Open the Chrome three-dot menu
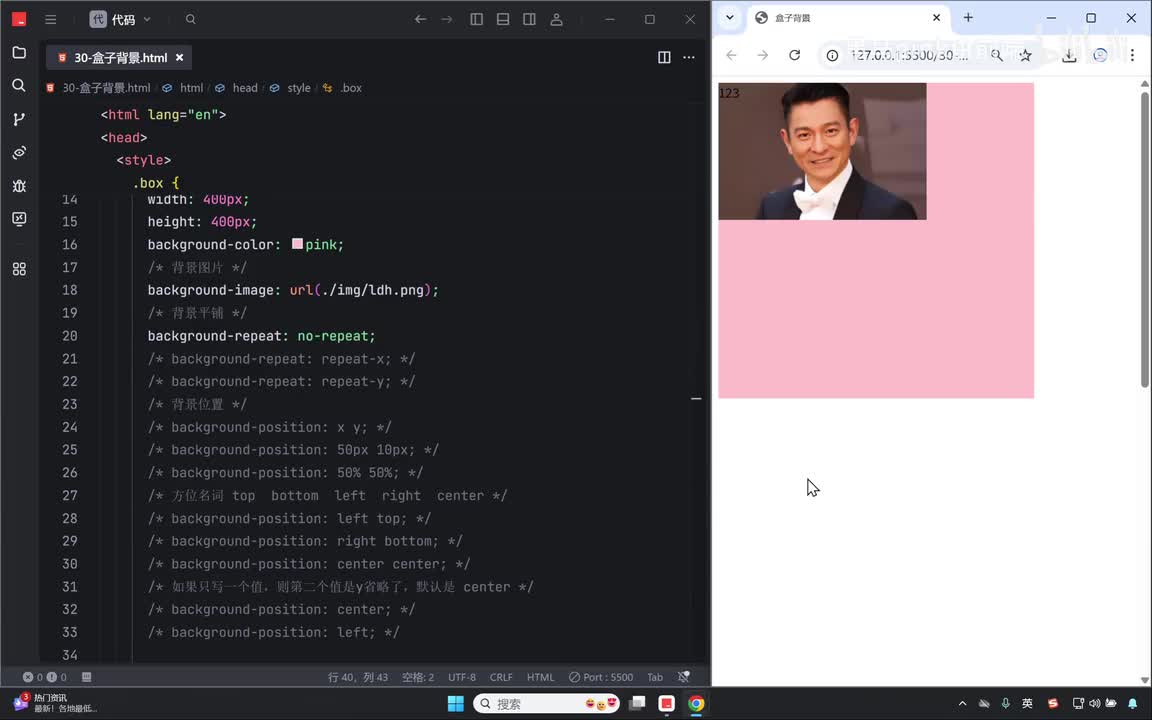 [1132, 55]
